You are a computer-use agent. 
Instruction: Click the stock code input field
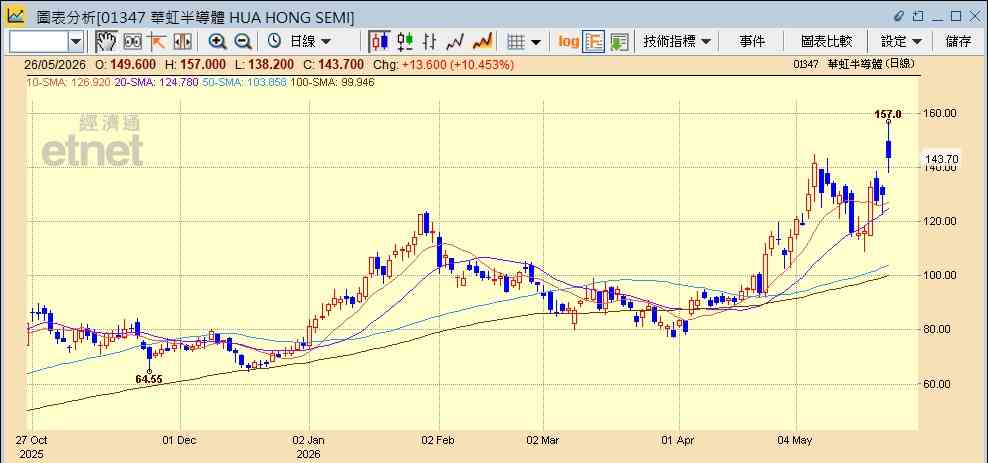point(38,42)
